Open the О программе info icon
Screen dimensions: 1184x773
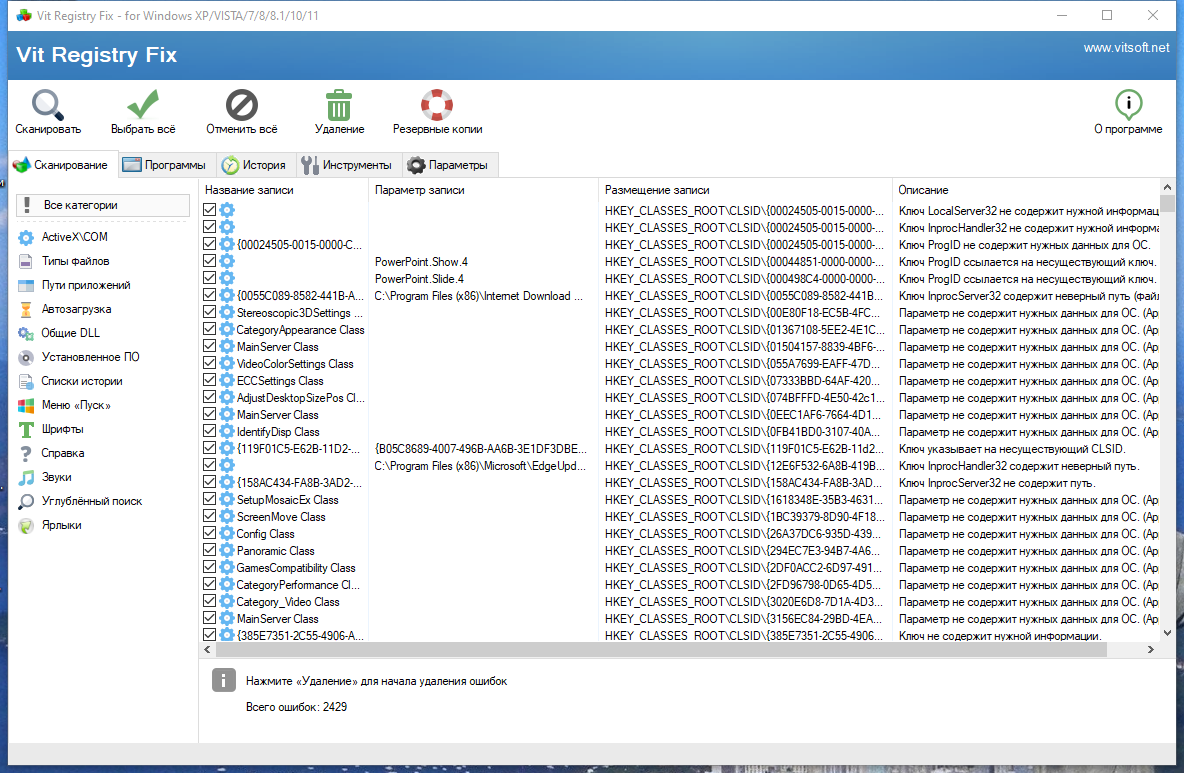[1128, 105]
